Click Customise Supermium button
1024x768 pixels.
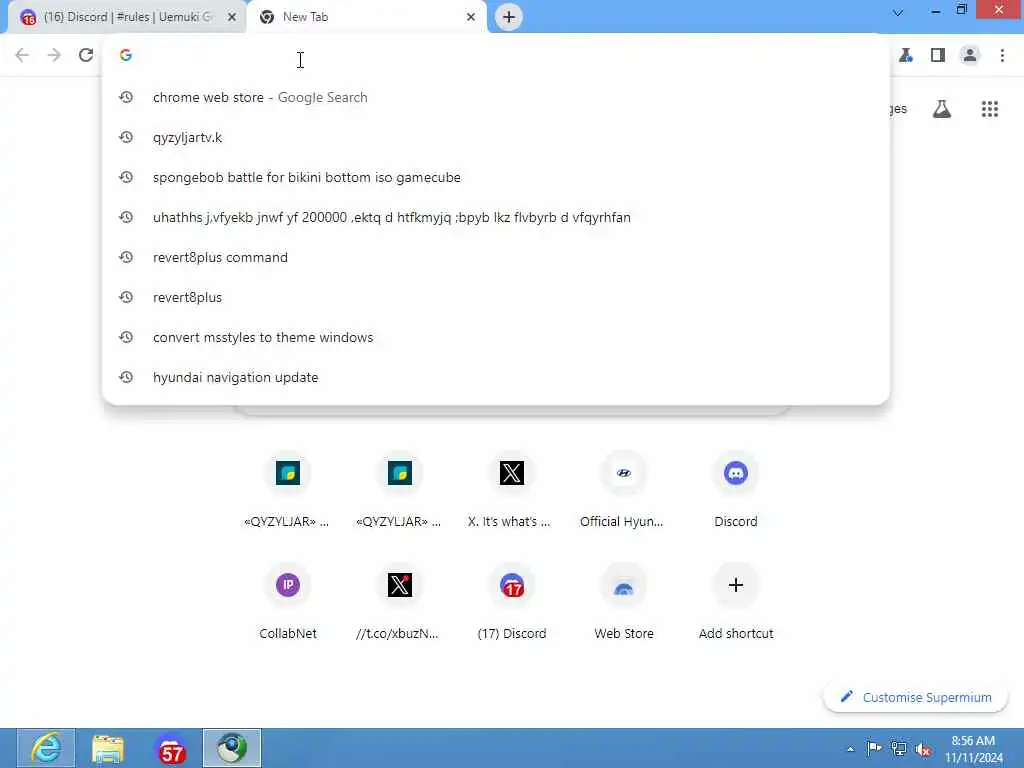[x=916, y=697]
